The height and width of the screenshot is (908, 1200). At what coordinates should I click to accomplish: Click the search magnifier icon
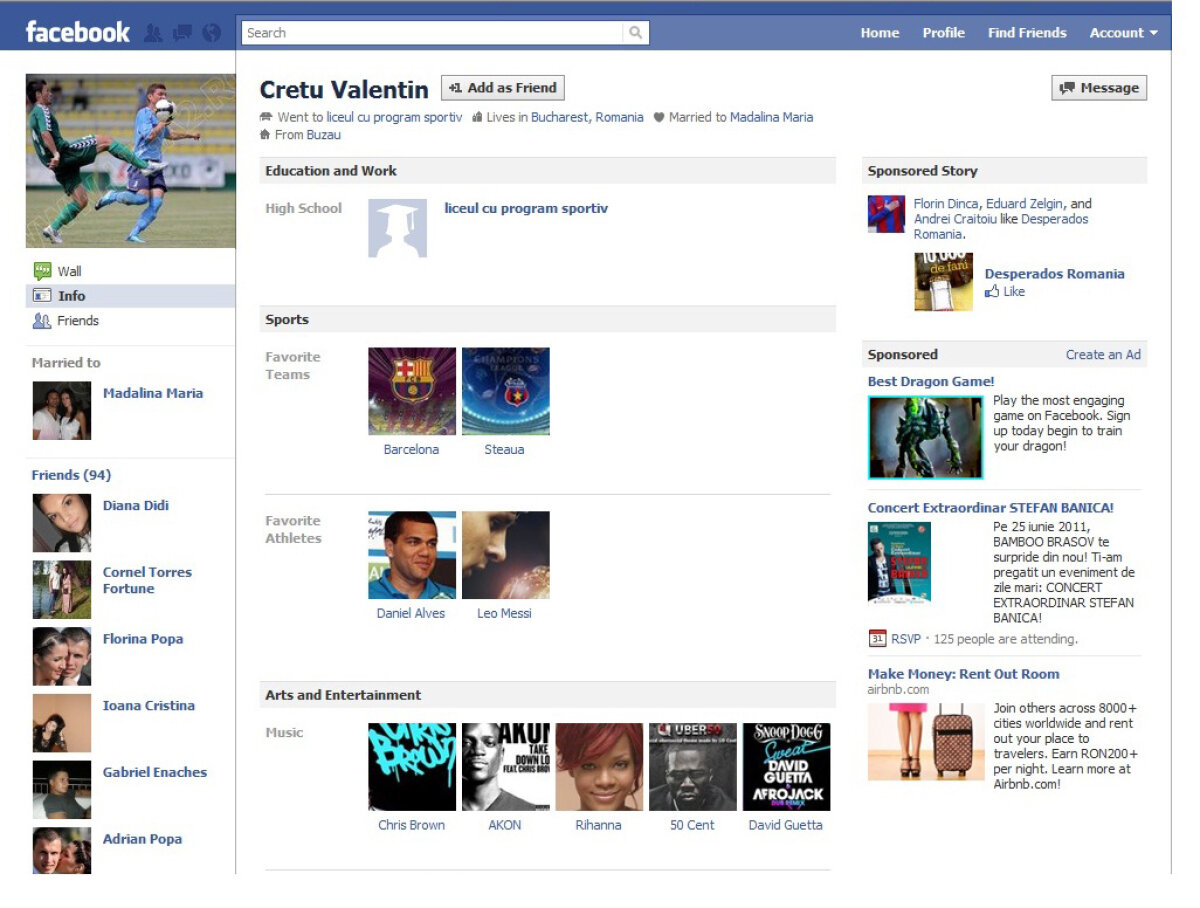pyautogui.click(x=635, y=33)
